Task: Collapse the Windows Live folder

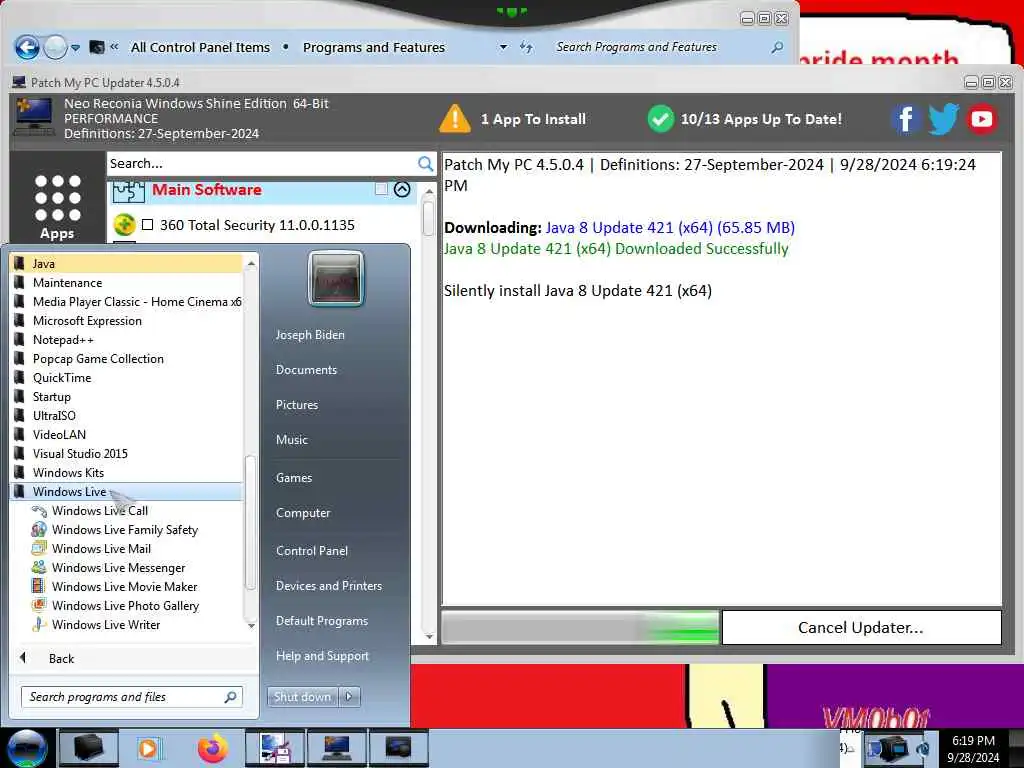Action: [x=126, y=492]
